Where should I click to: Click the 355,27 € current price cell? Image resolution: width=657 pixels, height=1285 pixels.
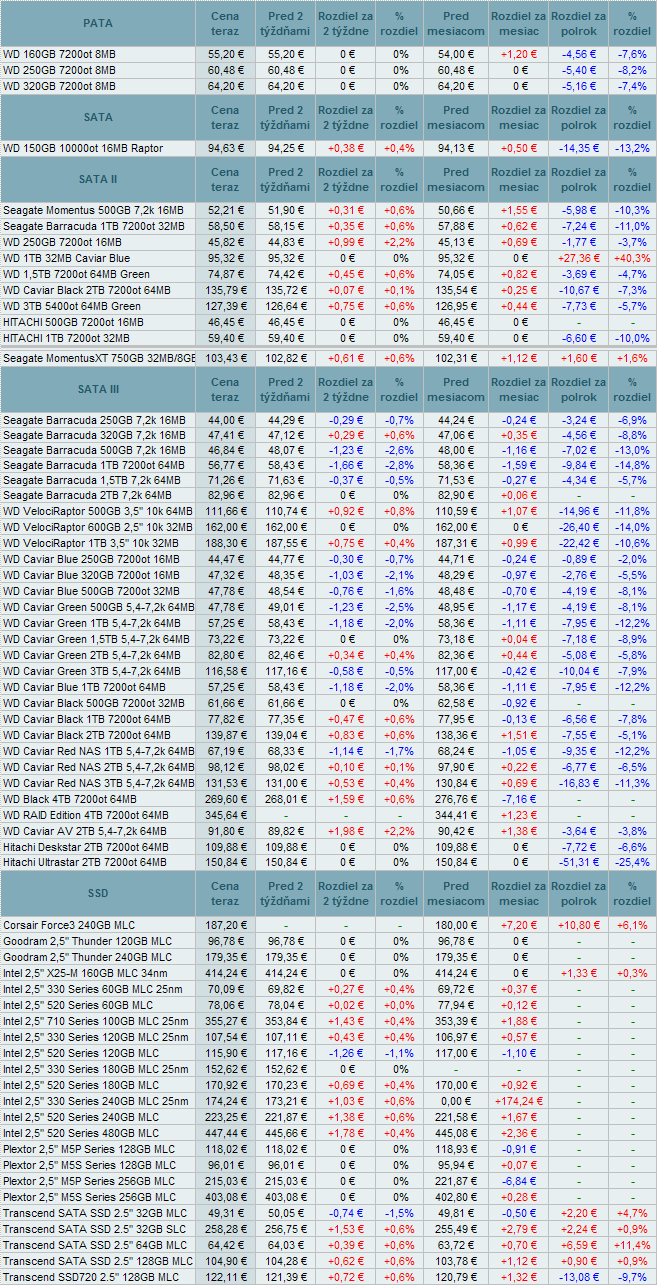(226, 1021)
